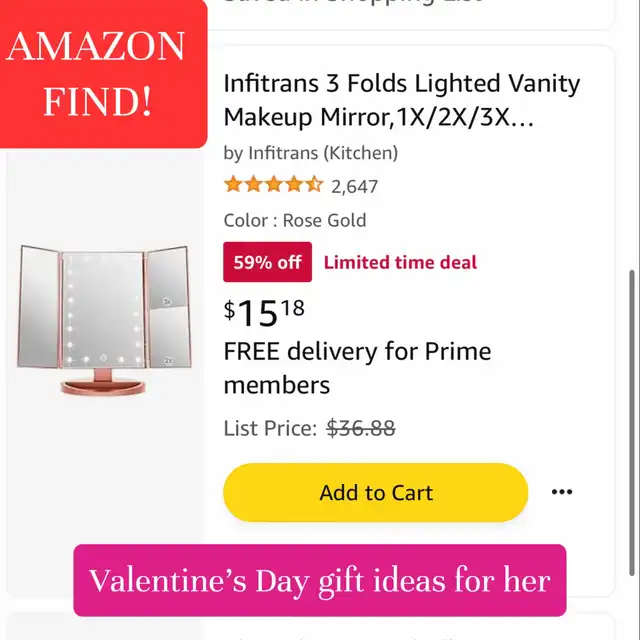
Task: Tap the Valentine's Day gift ideas banner
Action: [x=320, y=580]
